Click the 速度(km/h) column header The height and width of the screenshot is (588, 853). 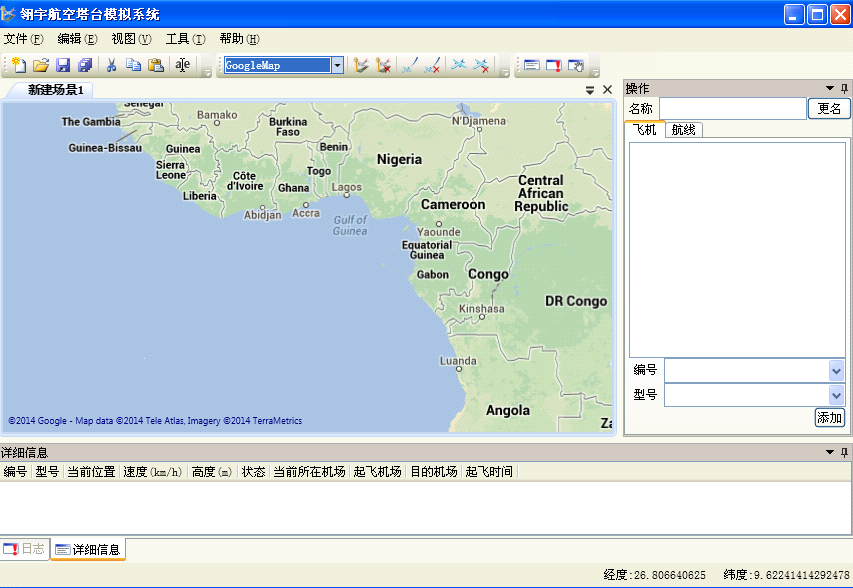pos(152,472)
